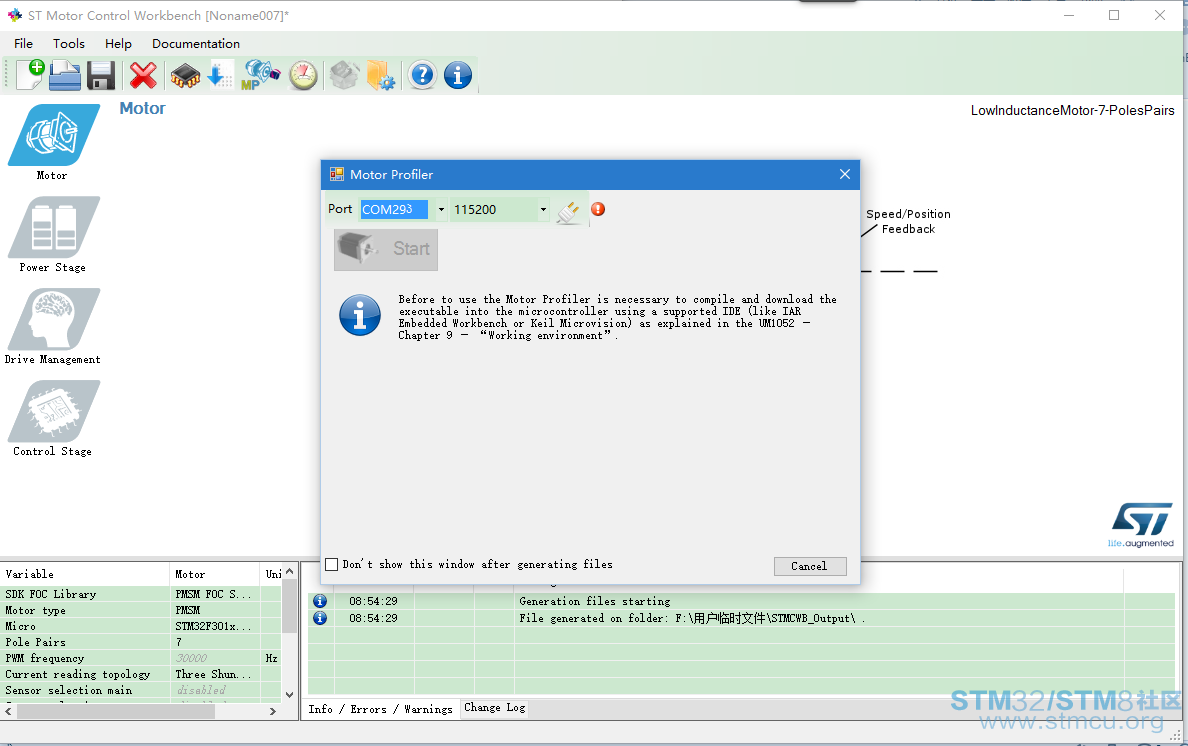Click the 'File generated on folder' log message
The height and width of the screenshot is (746, 1188).
pyautogui.click(x=691, y=618)
